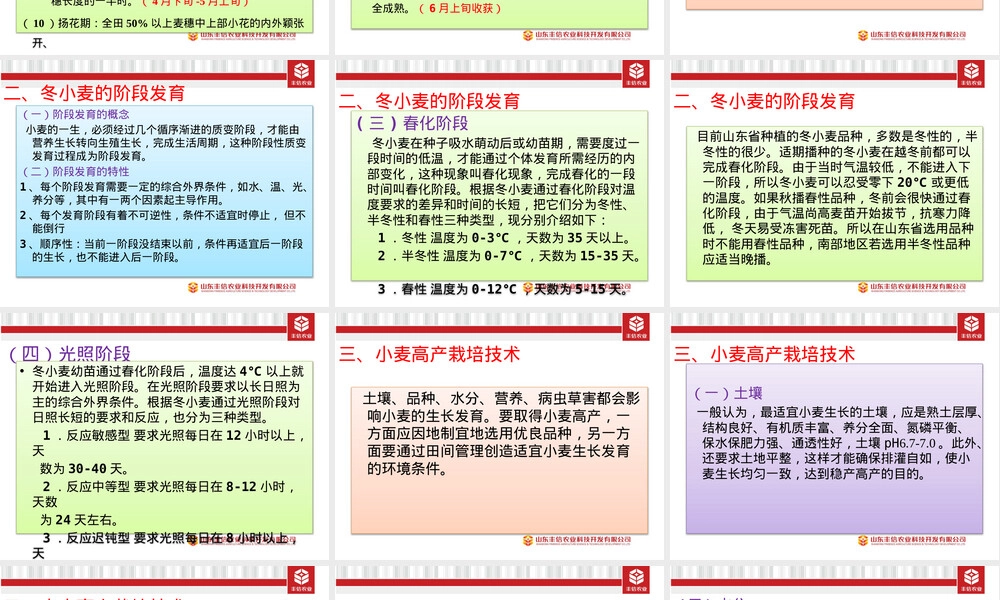Click the footer company logo under the 土壤、品种、水分 slide

[577, 541]
